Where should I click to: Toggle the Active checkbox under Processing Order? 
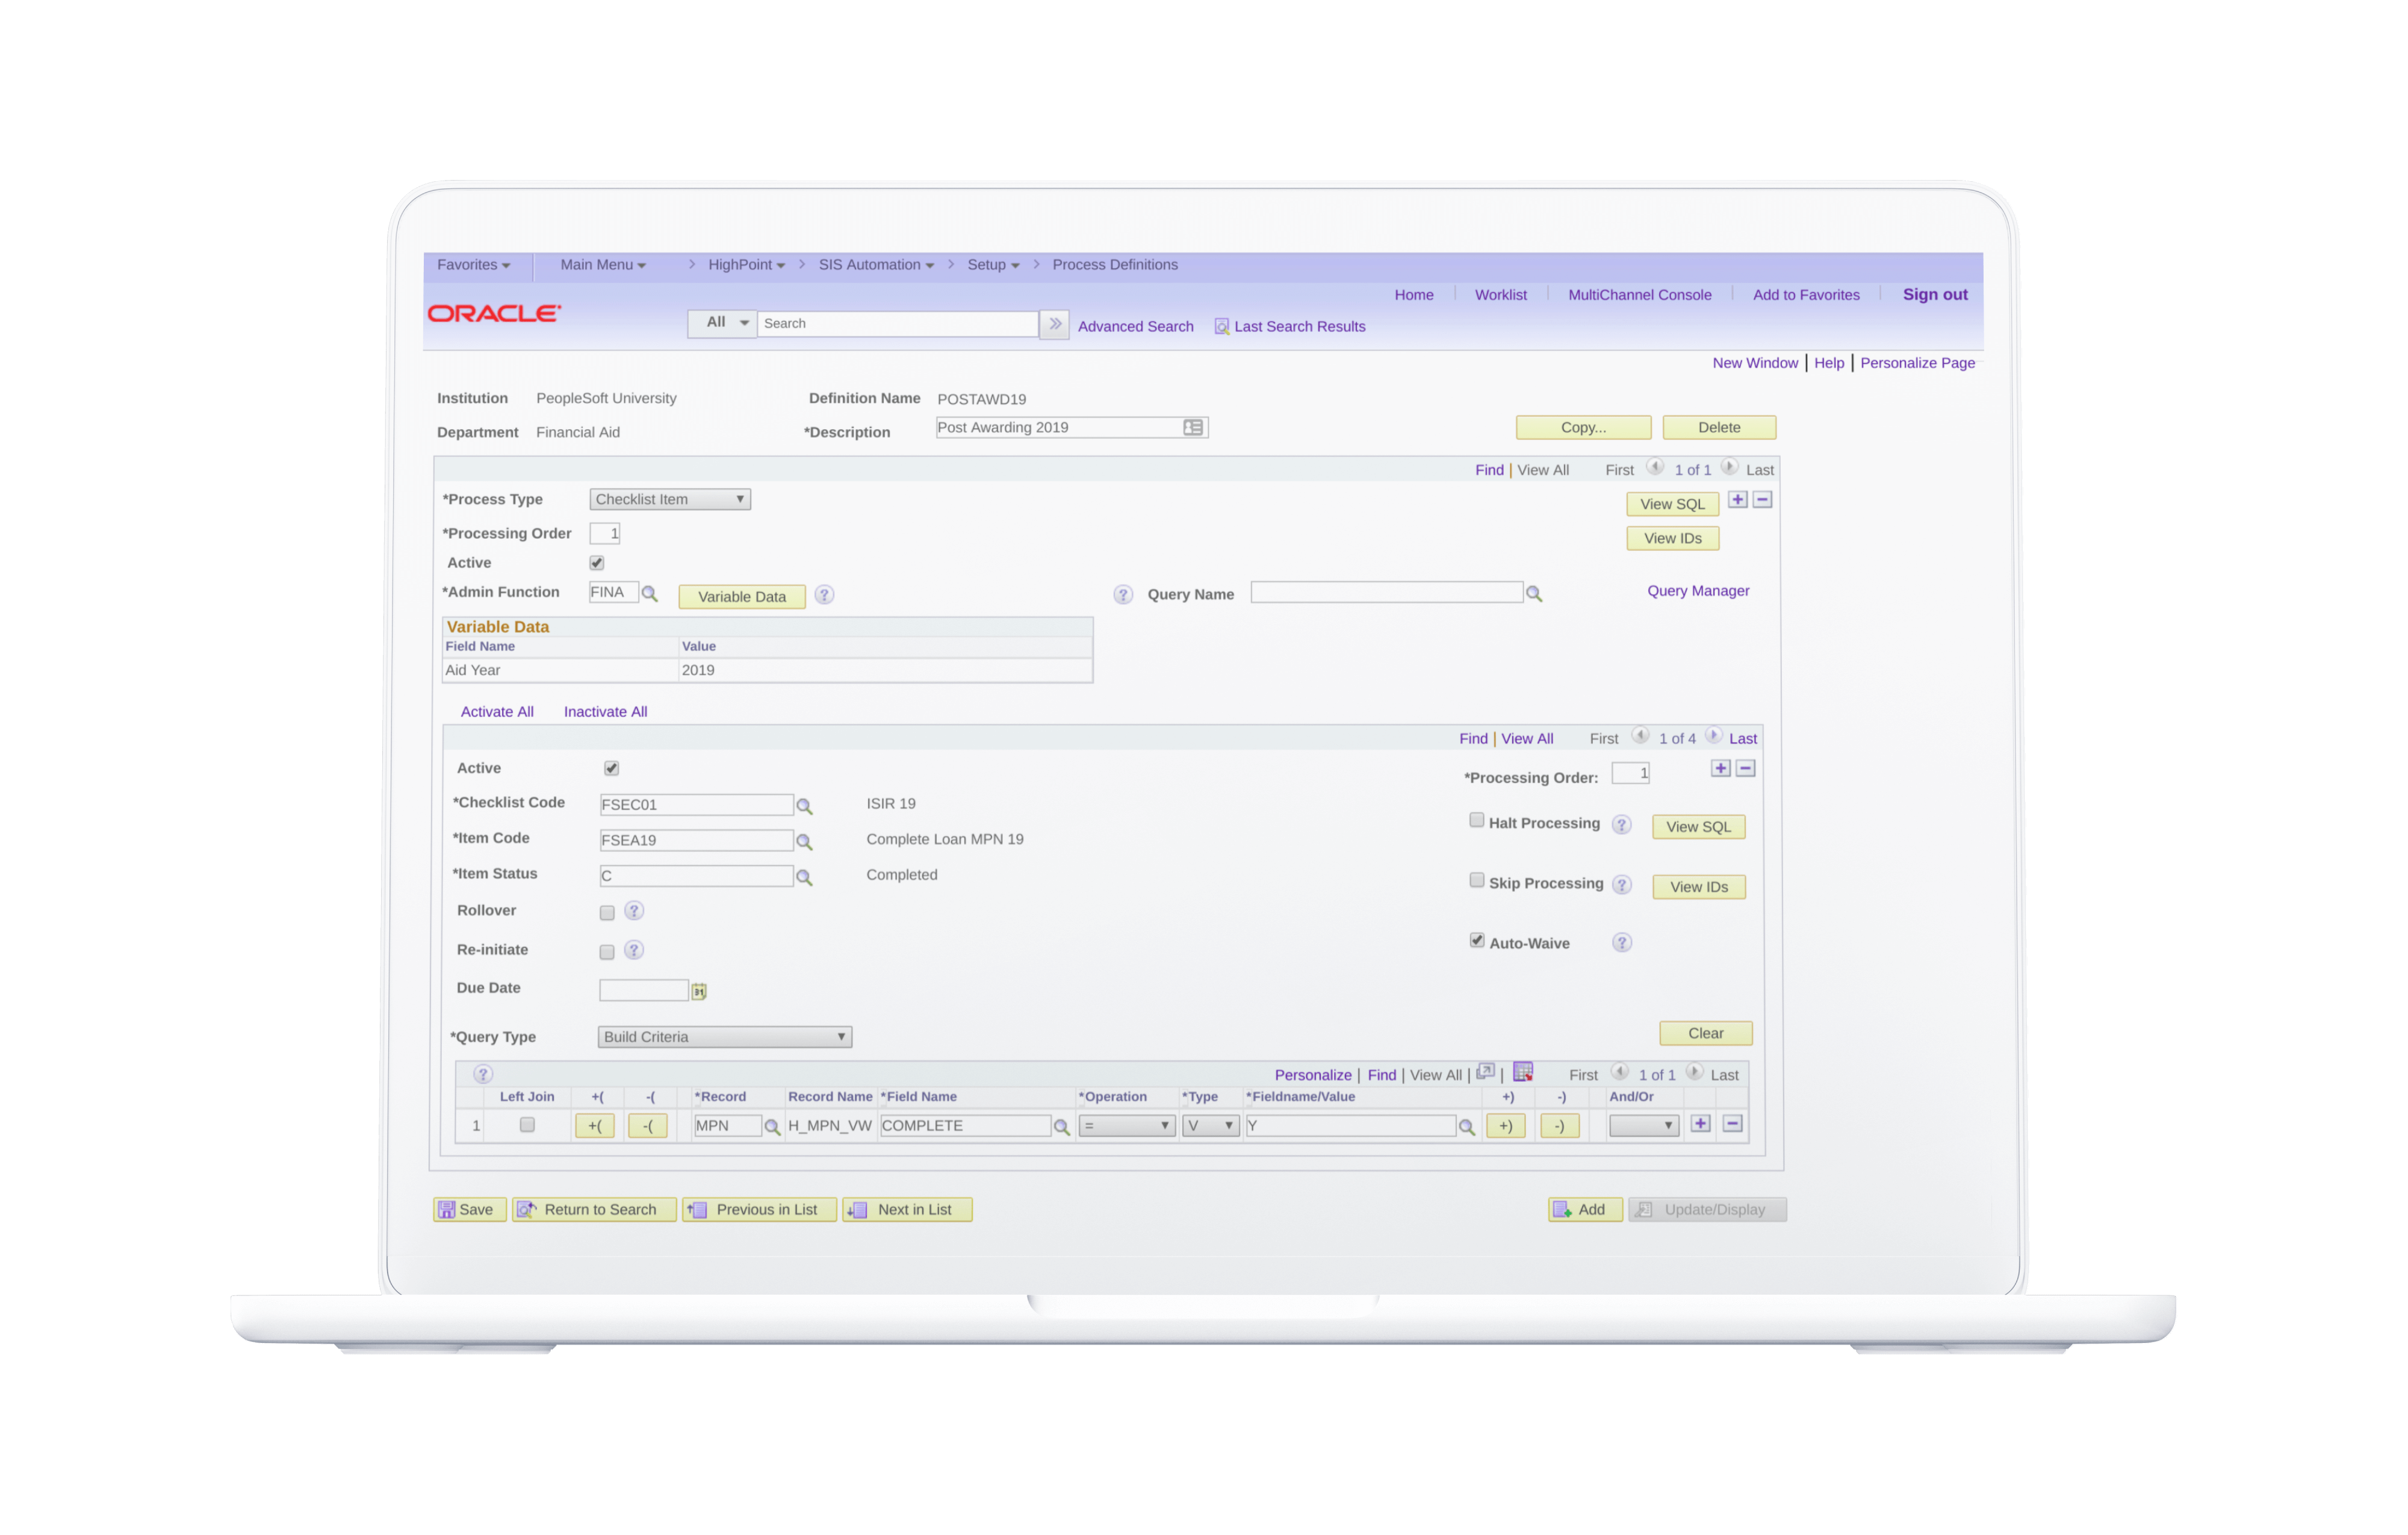click(x=597, y=564)
